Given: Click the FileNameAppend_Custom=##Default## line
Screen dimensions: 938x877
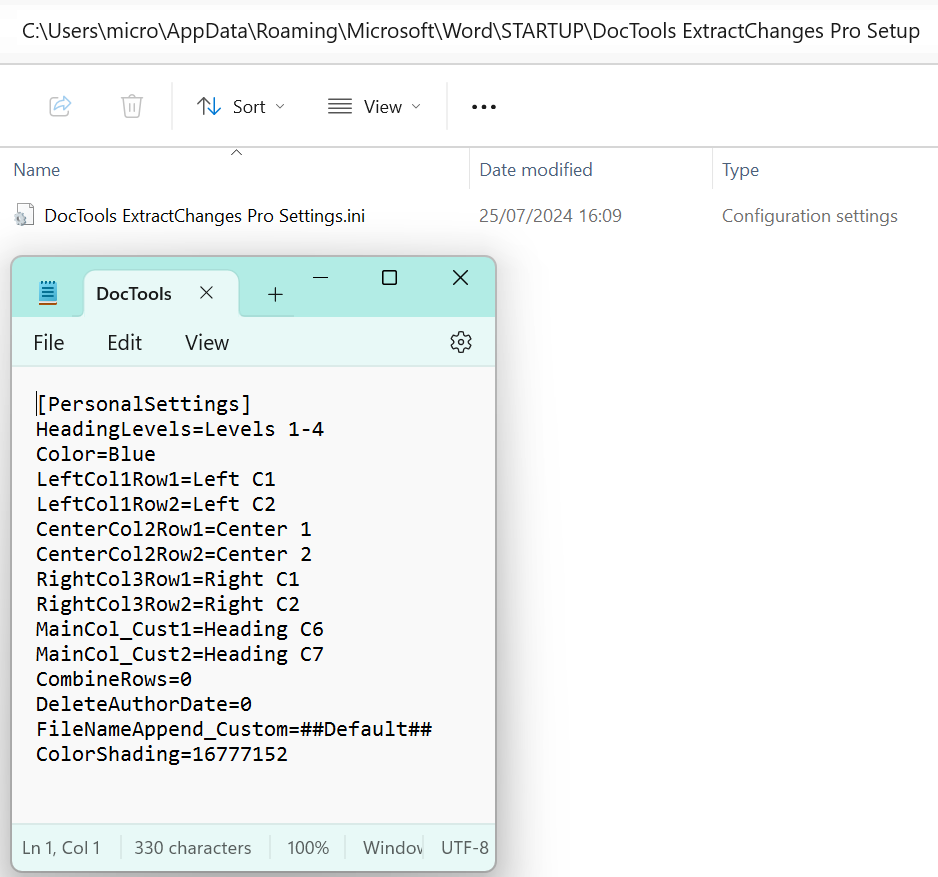Looking at the screenshot, I should 234,730.
